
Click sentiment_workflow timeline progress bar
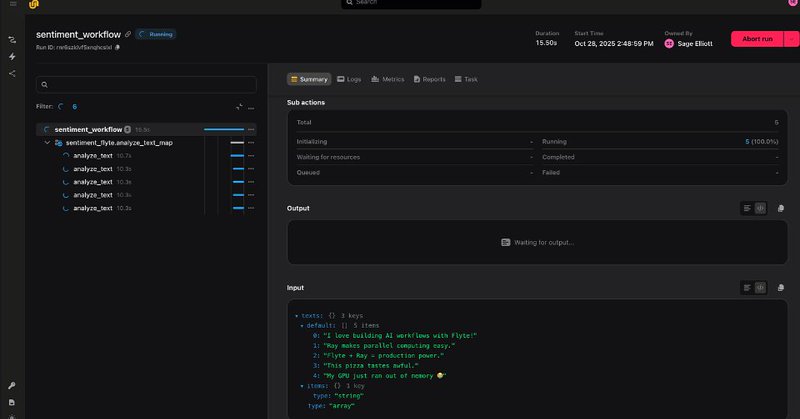coord(223,130)
